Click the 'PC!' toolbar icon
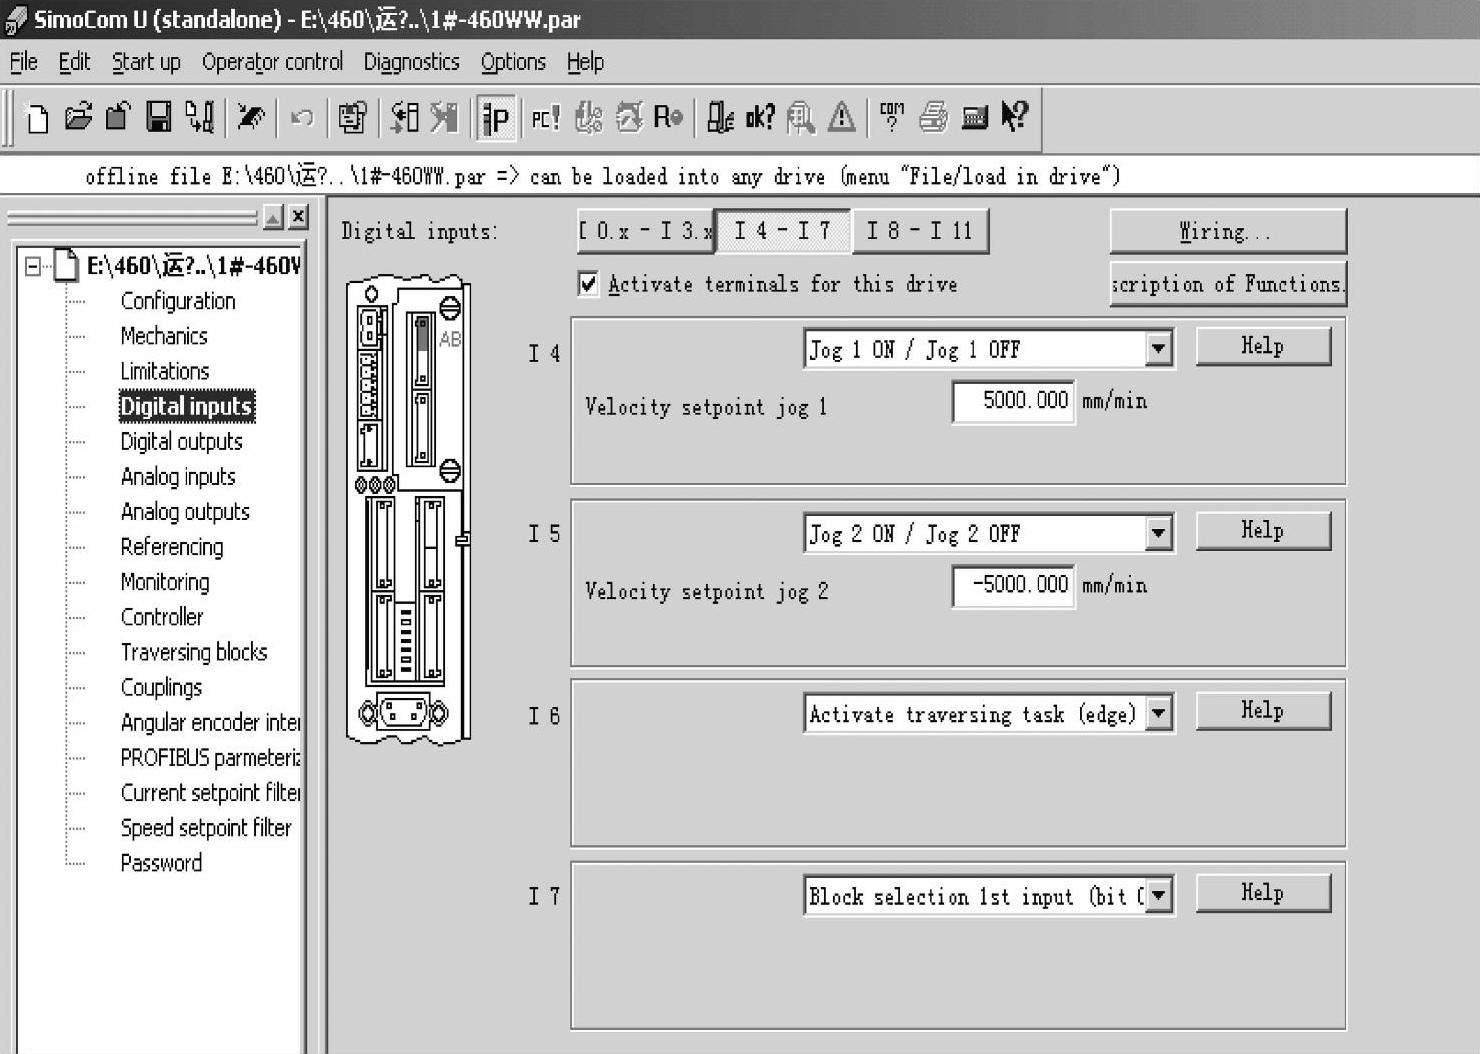Viewport: 1480px width, 1054px height. tap(545, 118)
